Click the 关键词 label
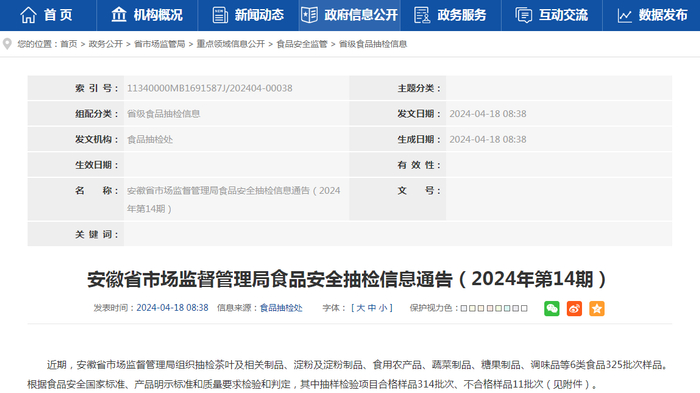Viewport: 700px width, 393px height. click(x=96, y=234)
